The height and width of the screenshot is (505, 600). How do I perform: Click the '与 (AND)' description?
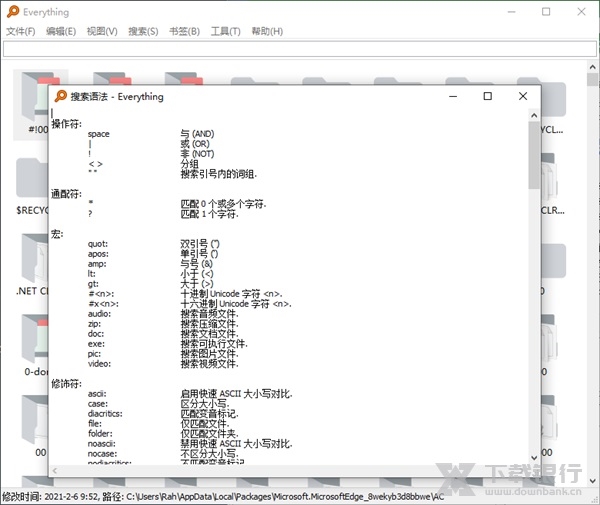(x=197, y=134)
